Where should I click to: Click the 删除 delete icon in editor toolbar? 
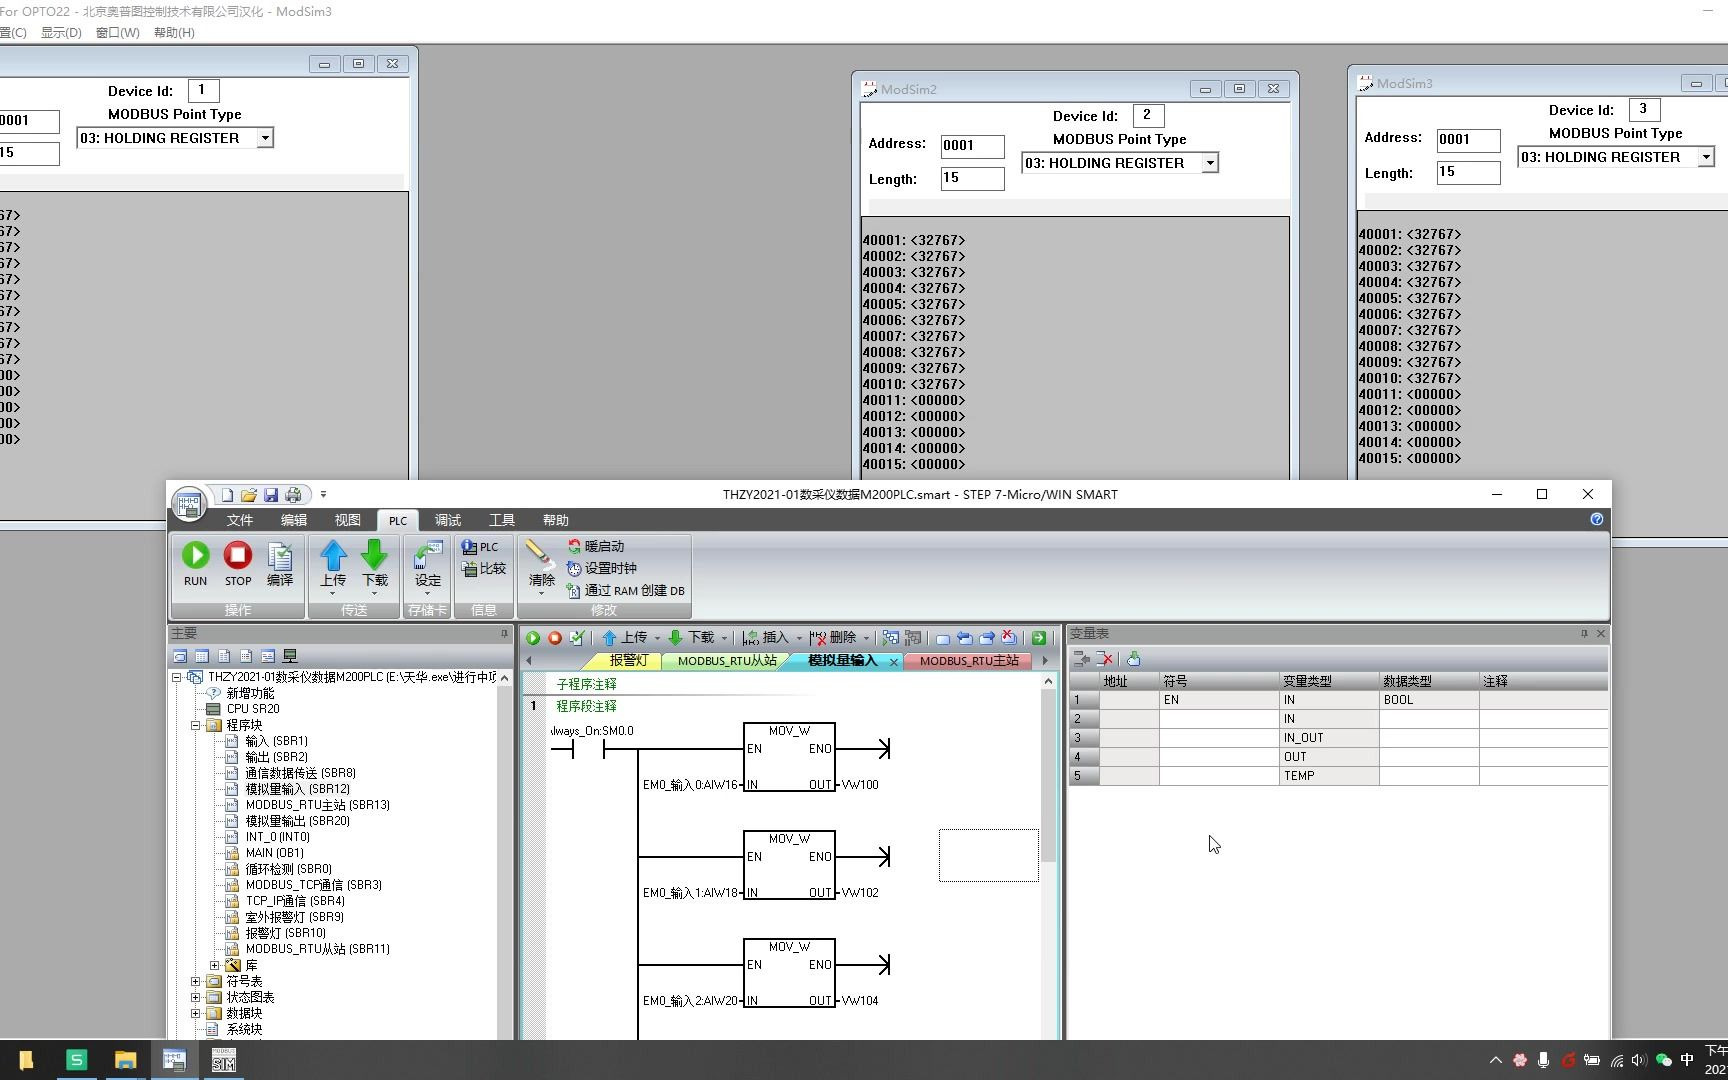(x=832, y=638)
